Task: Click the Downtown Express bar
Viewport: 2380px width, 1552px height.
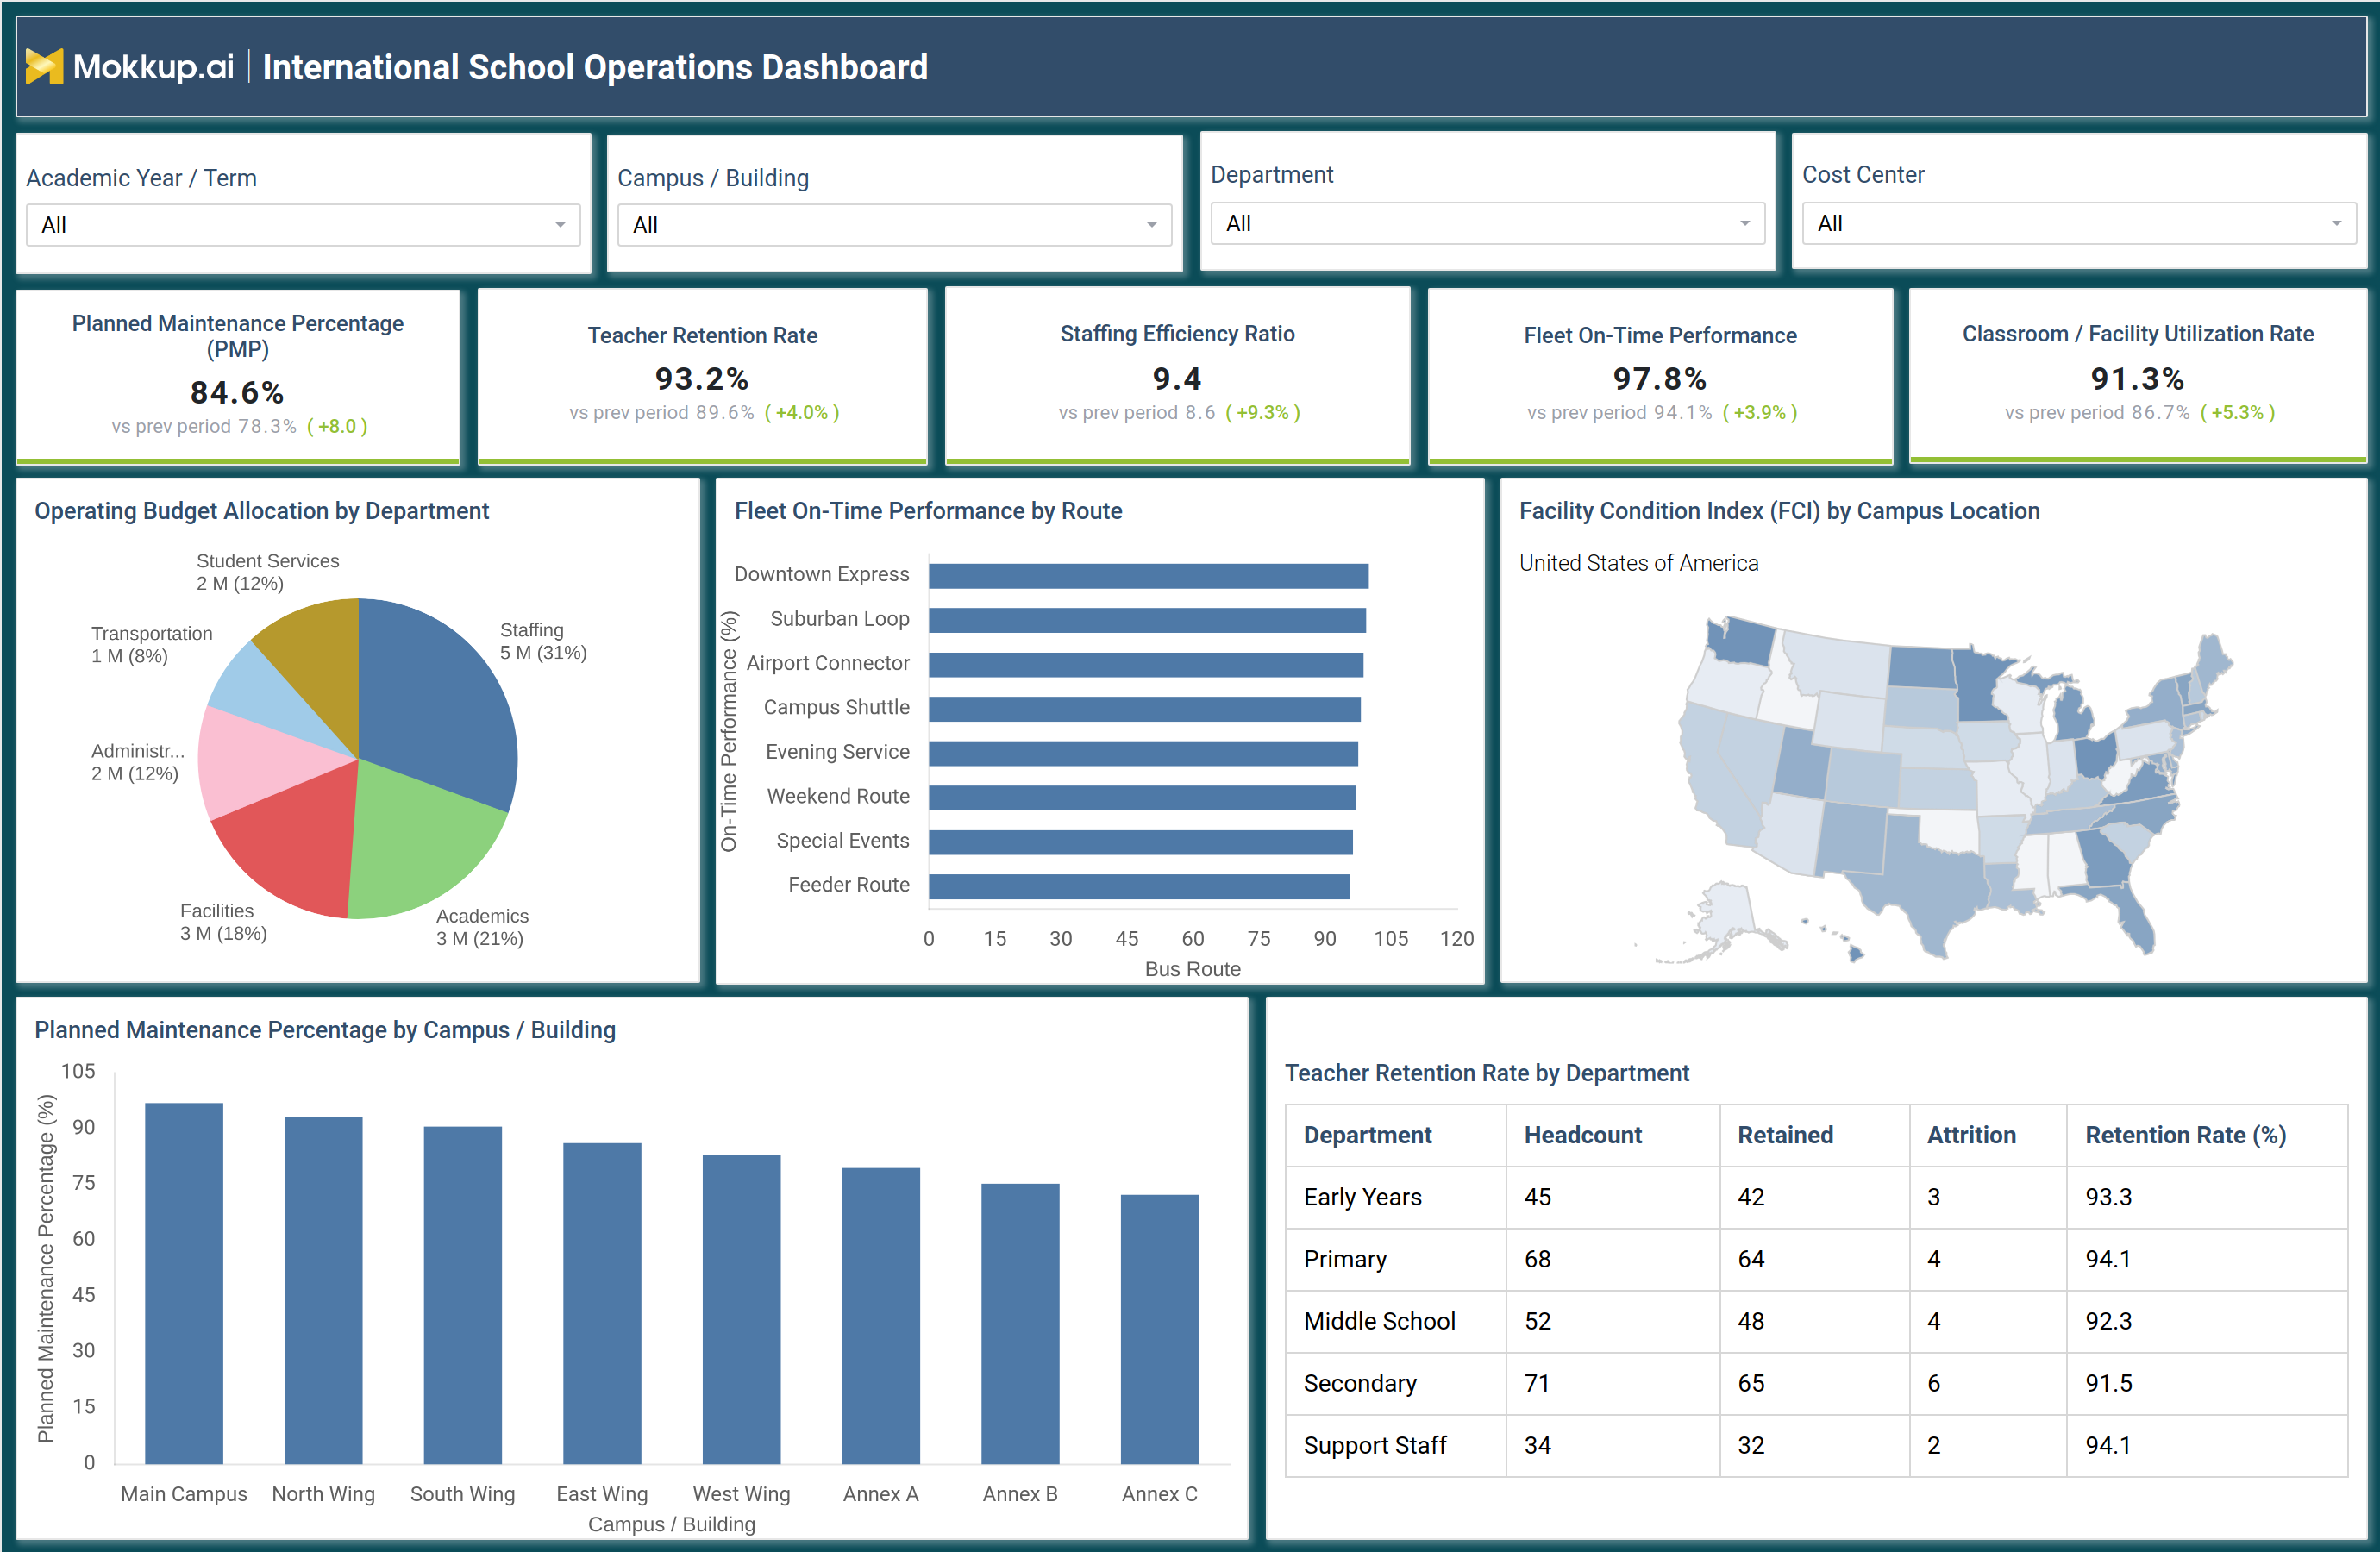Action: [x=1148, y=576]
